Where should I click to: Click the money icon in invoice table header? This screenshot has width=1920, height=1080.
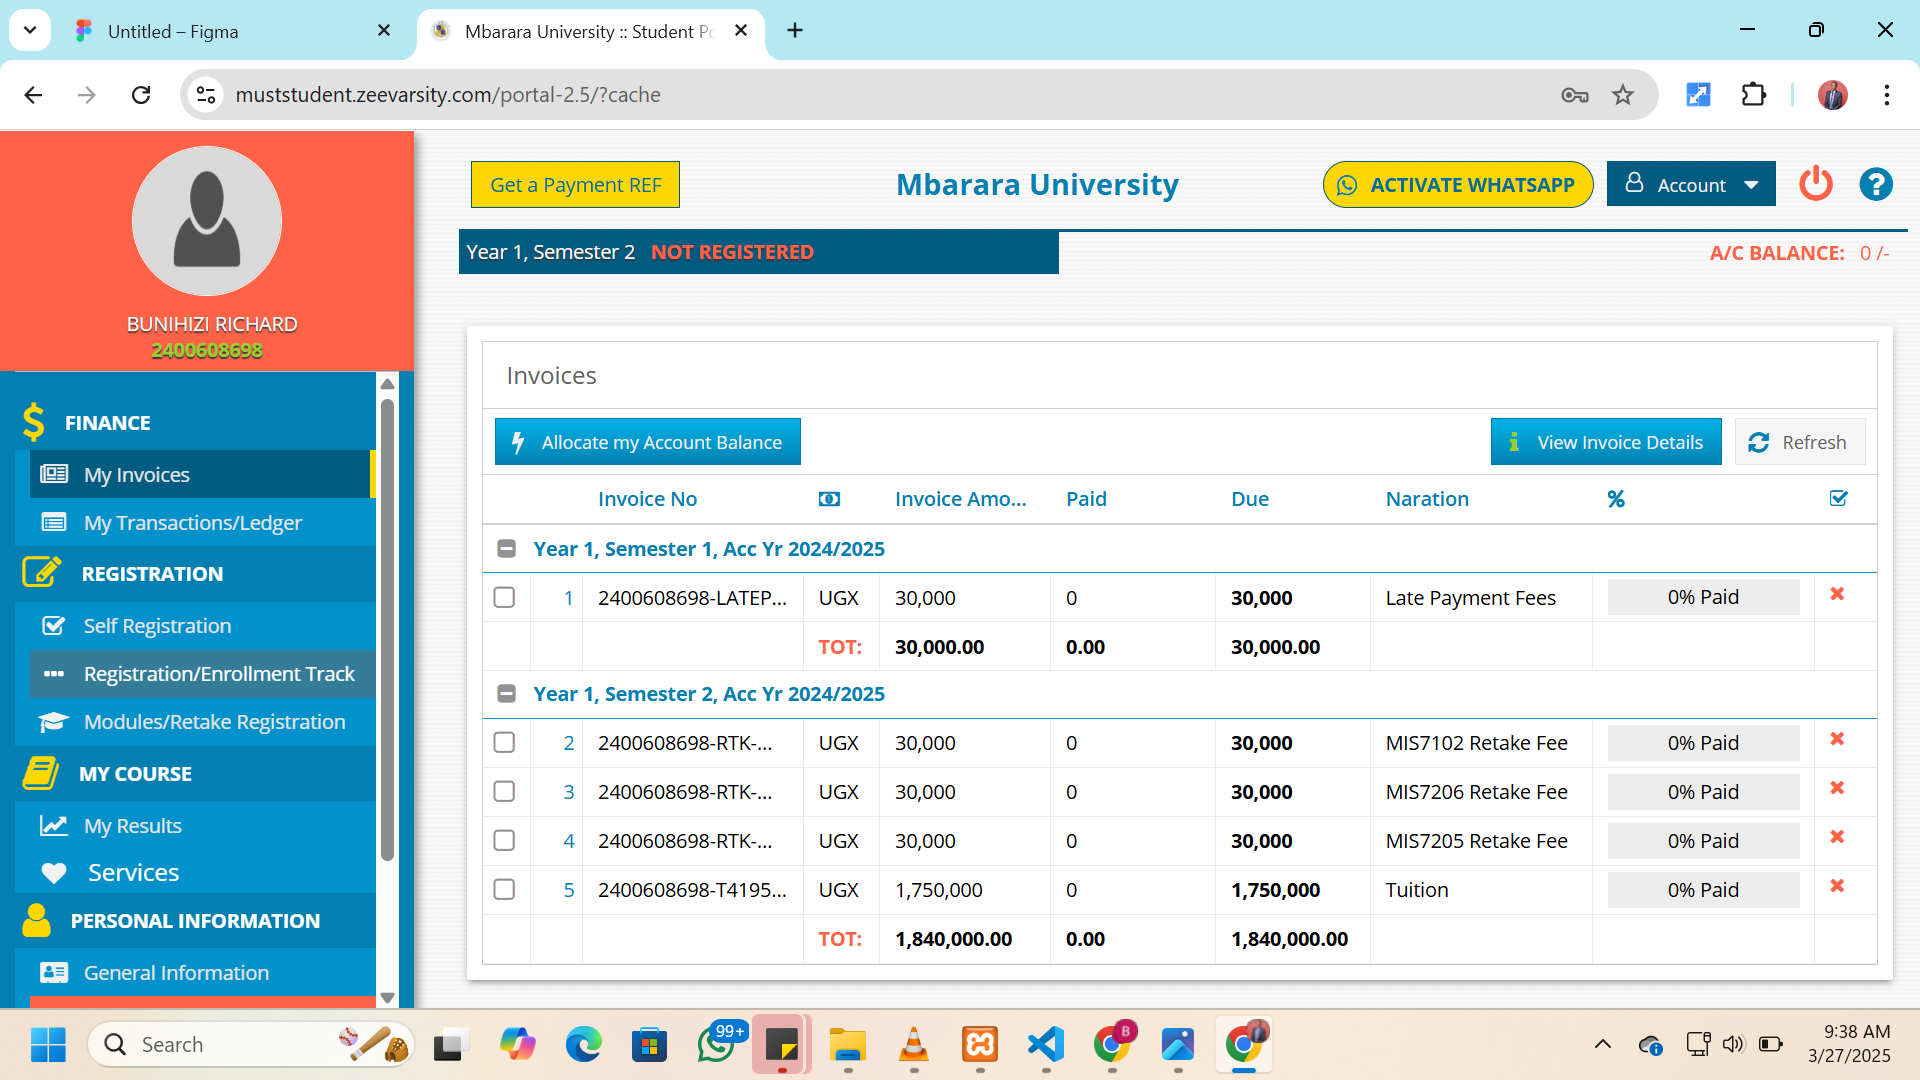[x=829, y=499]
